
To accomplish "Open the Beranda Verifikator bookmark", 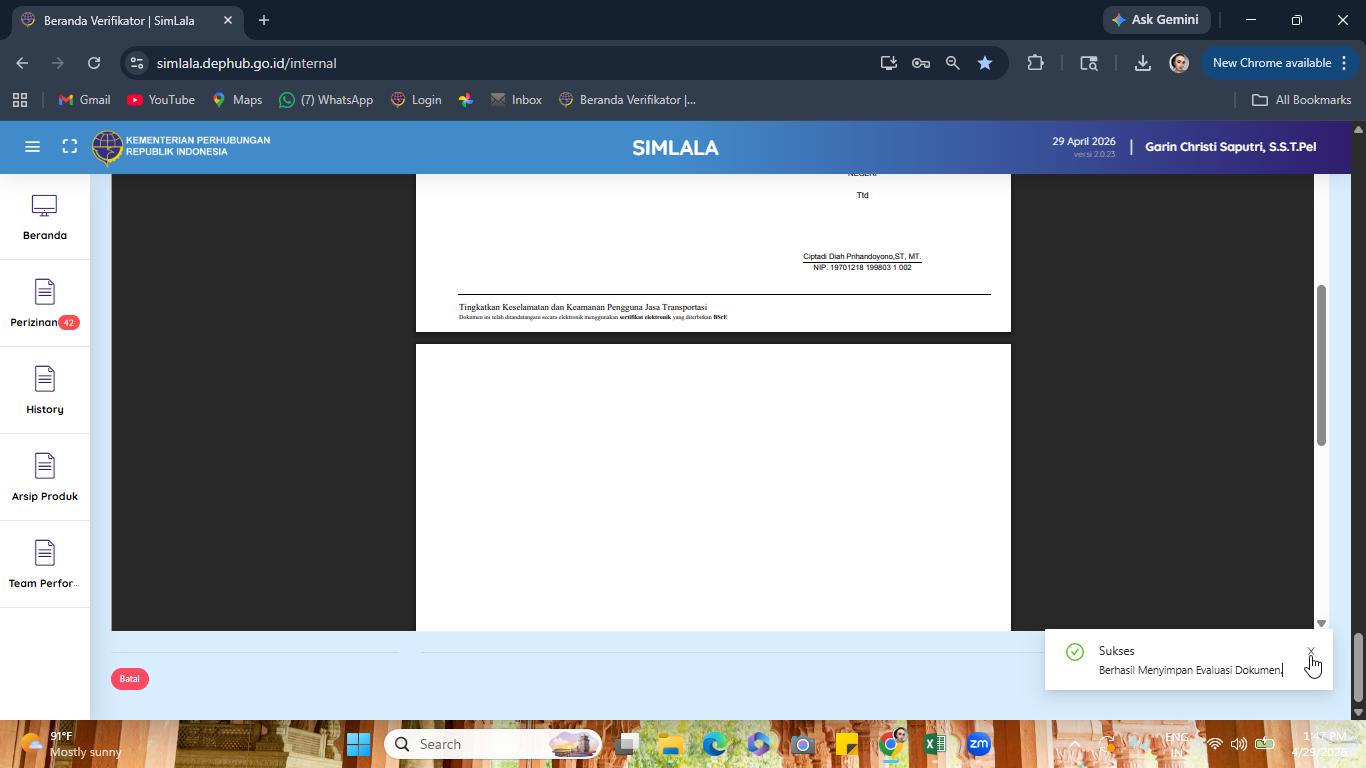I will pyautogui.click(x=627, y=100).
